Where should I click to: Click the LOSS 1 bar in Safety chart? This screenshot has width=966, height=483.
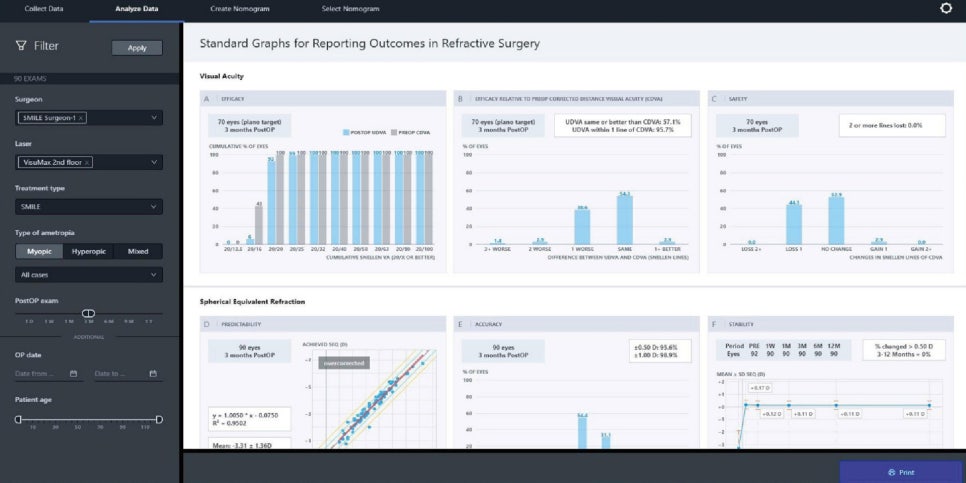(794, 224)
